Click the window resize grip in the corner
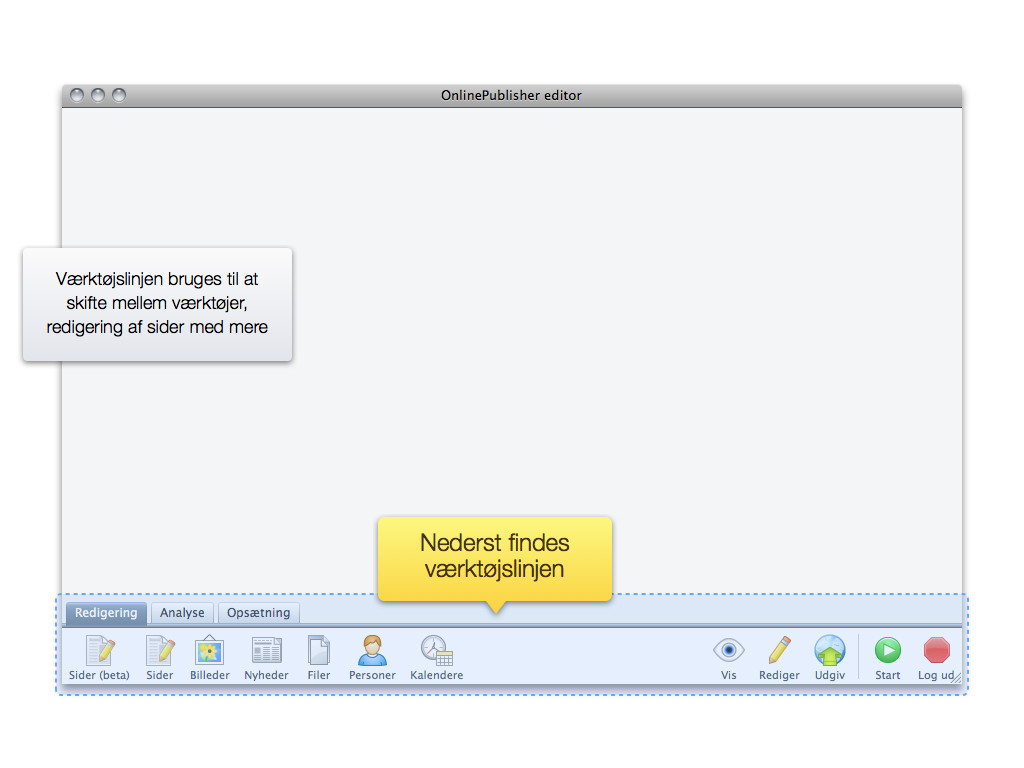The image size is (1024, 768). tap(956, 679)
